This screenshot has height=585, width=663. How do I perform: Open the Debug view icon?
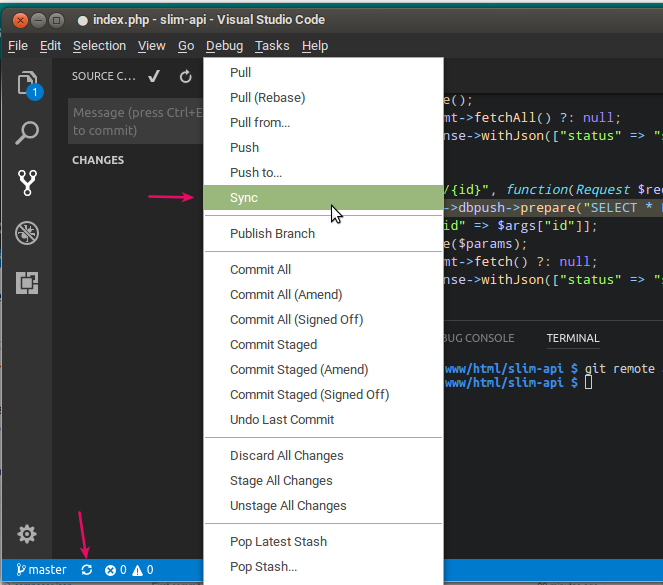[27, 233]
